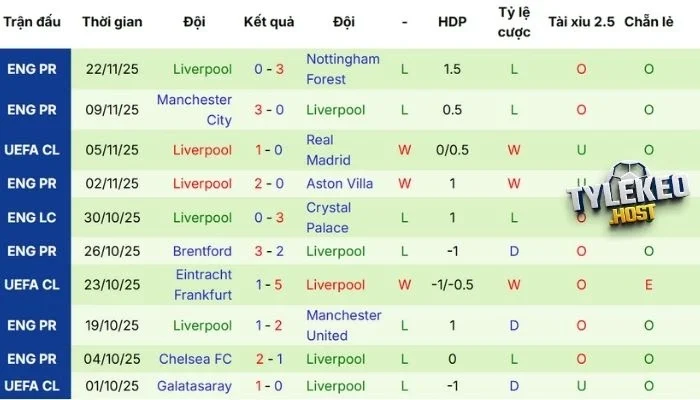
Task: Select the "Tài xỉu 2.5" header
Action: click(x=582, y=21)
